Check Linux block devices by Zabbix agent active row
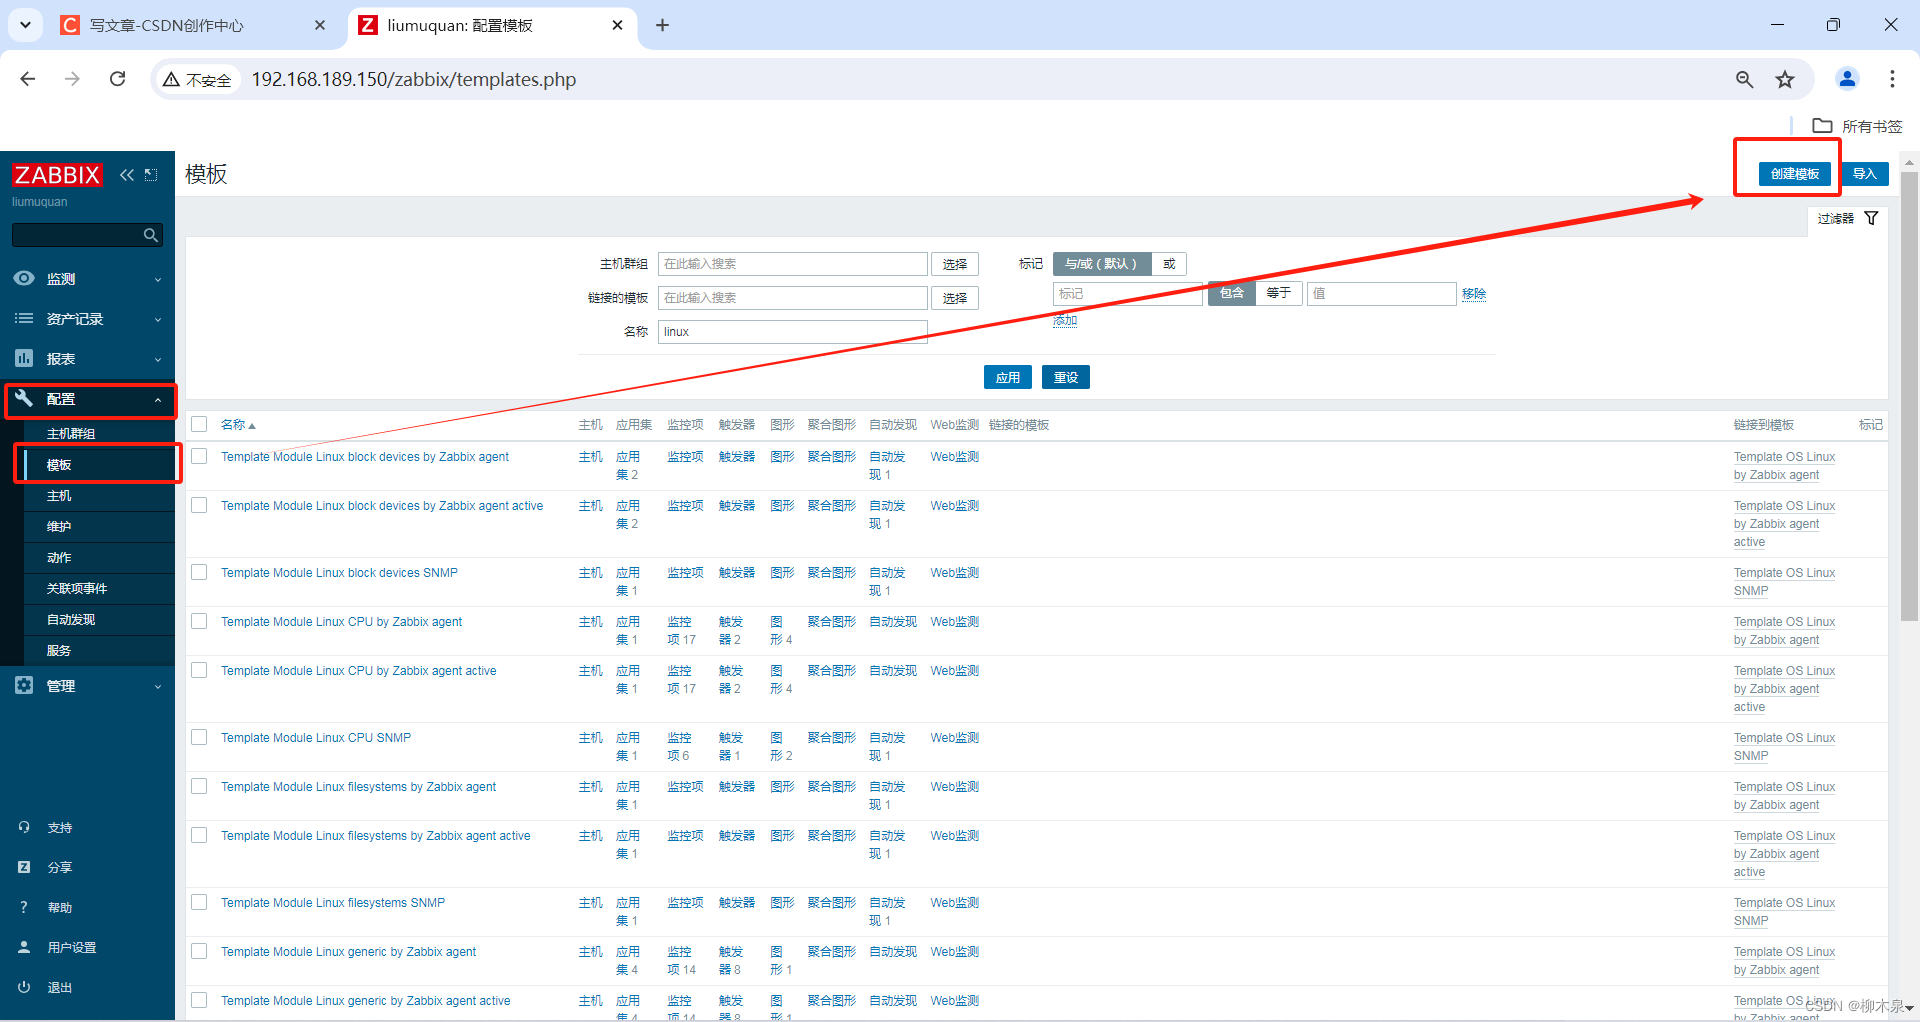The width and height of the screenshot is (1920, 1022). pos(199,505)
